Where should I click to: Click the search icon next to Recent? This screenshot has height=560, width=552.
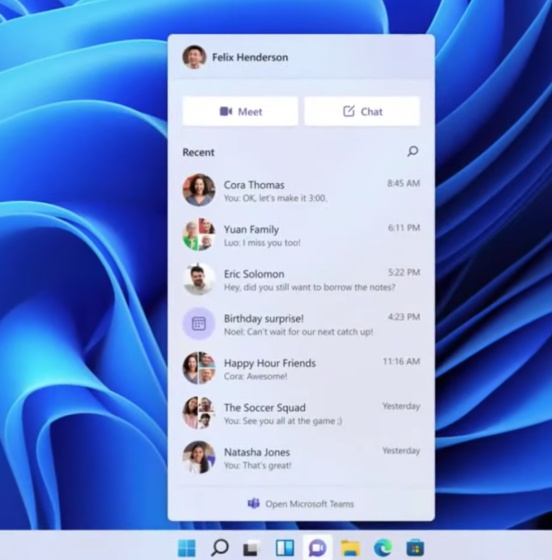click(x=413, y=151)
